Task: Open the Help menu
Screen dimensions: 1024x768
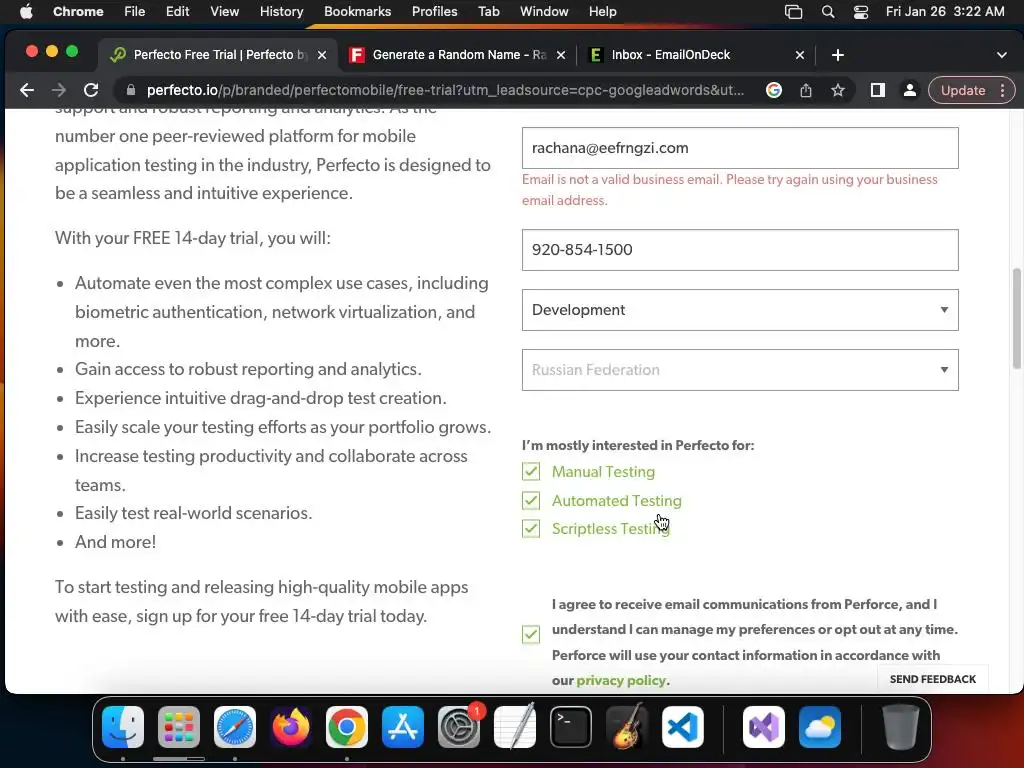Action: coord(602,12)
